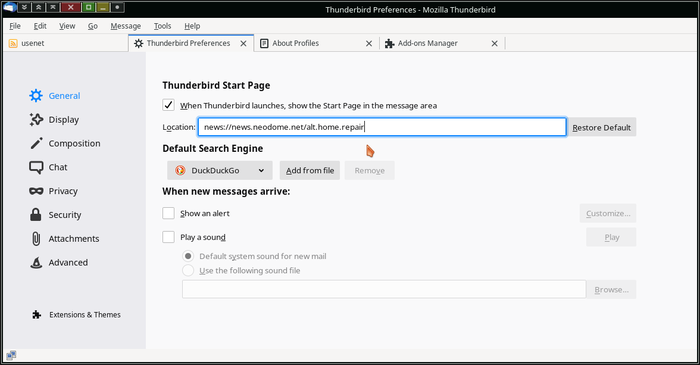700x365 pixels.
Task: Switch to the usenet tab
Action: coord(66,43)
